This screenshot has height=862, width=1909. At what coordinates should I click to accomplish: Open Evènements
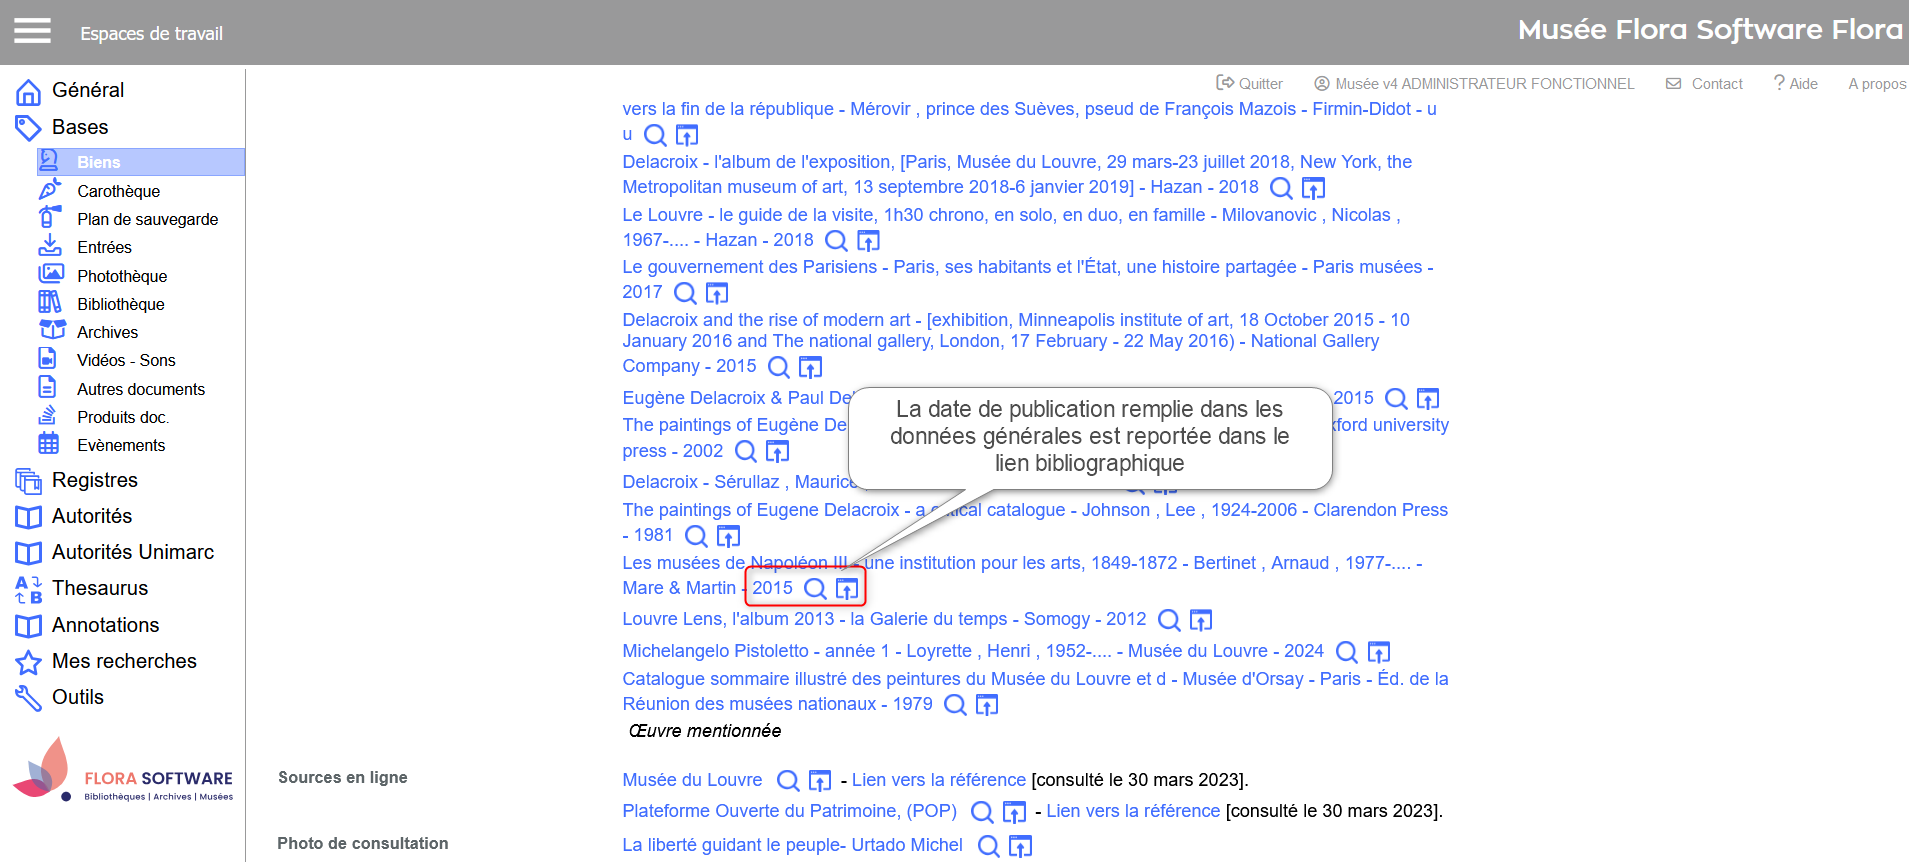(121, 445)
